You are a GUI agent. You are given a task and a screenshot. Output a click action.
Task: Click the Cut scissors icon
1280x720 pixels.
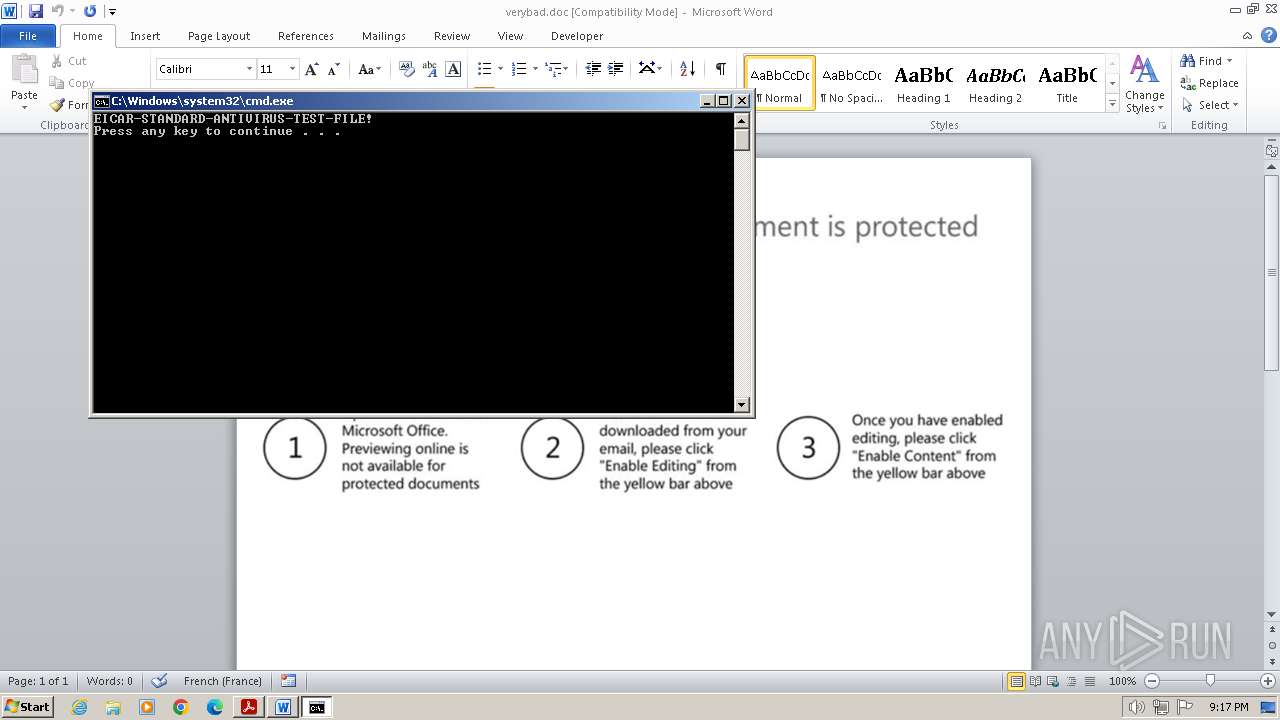tap(57, 61)
